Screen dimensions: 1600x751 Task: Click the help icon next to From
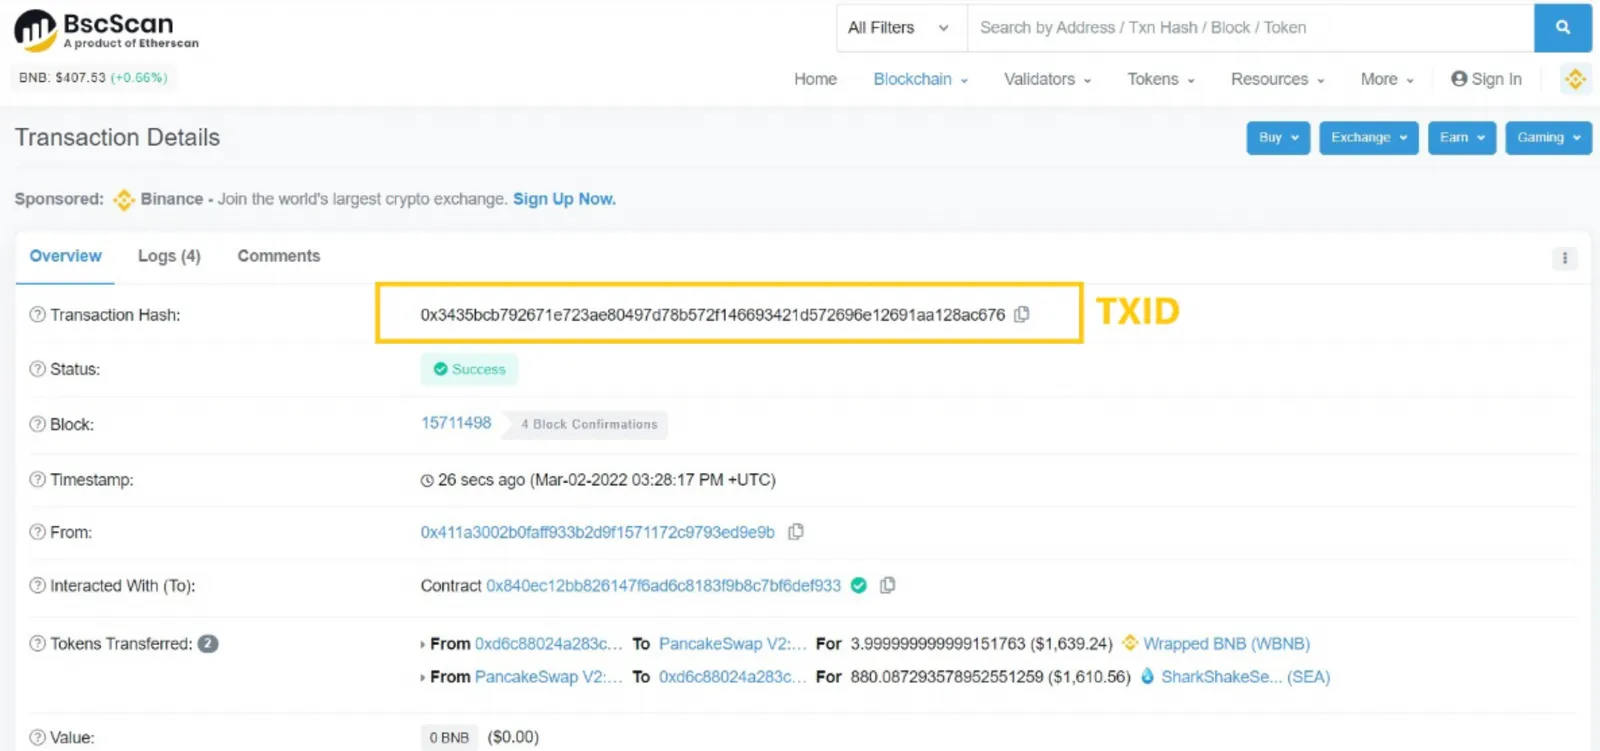point(37,532)
